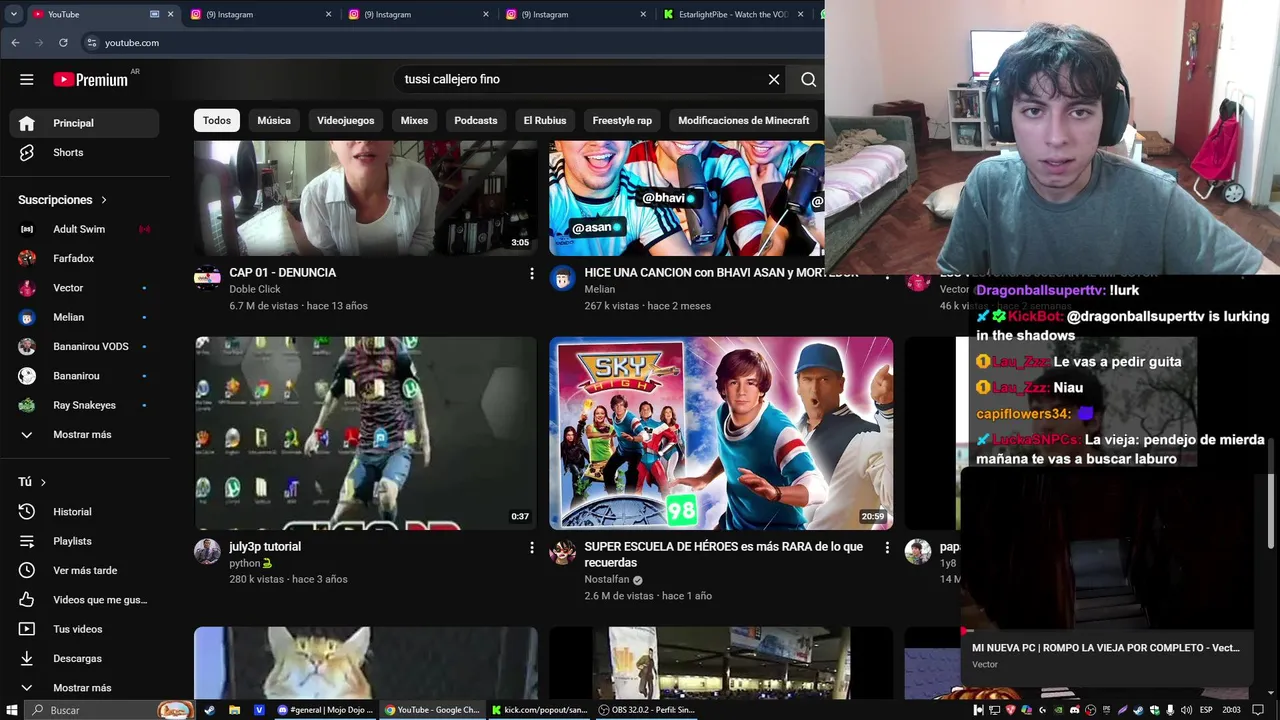The image size is (1280, 720).
Task: Go back with the browser back arrow
Action: point(15,43)
